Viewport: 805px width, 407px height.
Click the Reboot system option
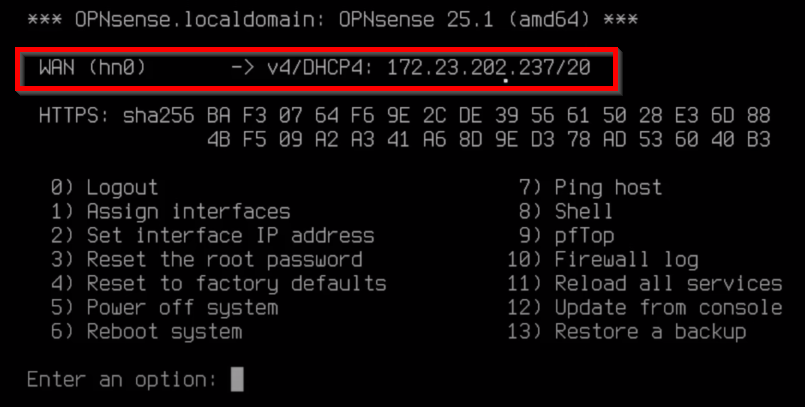[x=146, y=332]
